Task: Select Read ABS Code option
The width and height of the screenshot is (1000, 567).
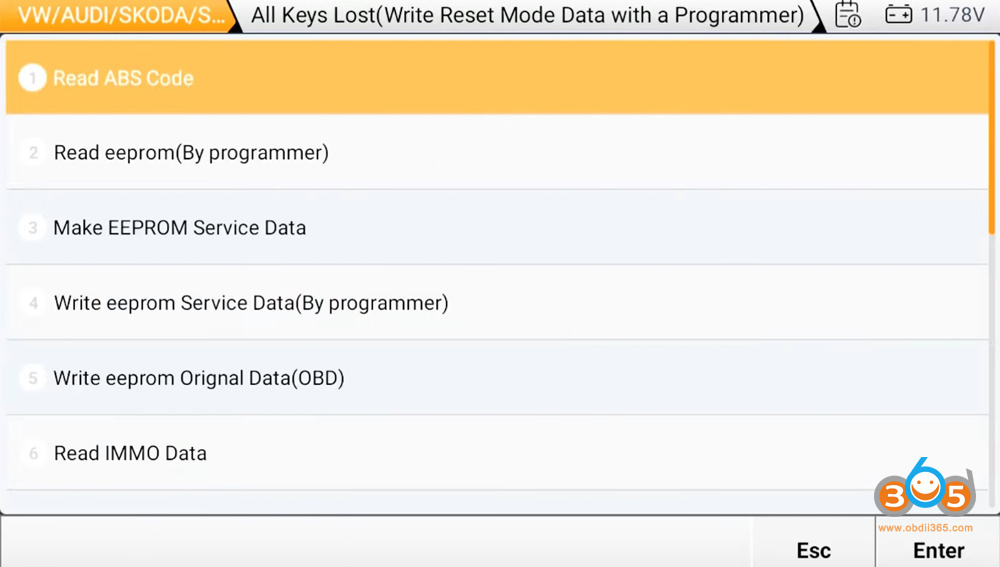Action: pyautogui.click(x=123, y=78)
